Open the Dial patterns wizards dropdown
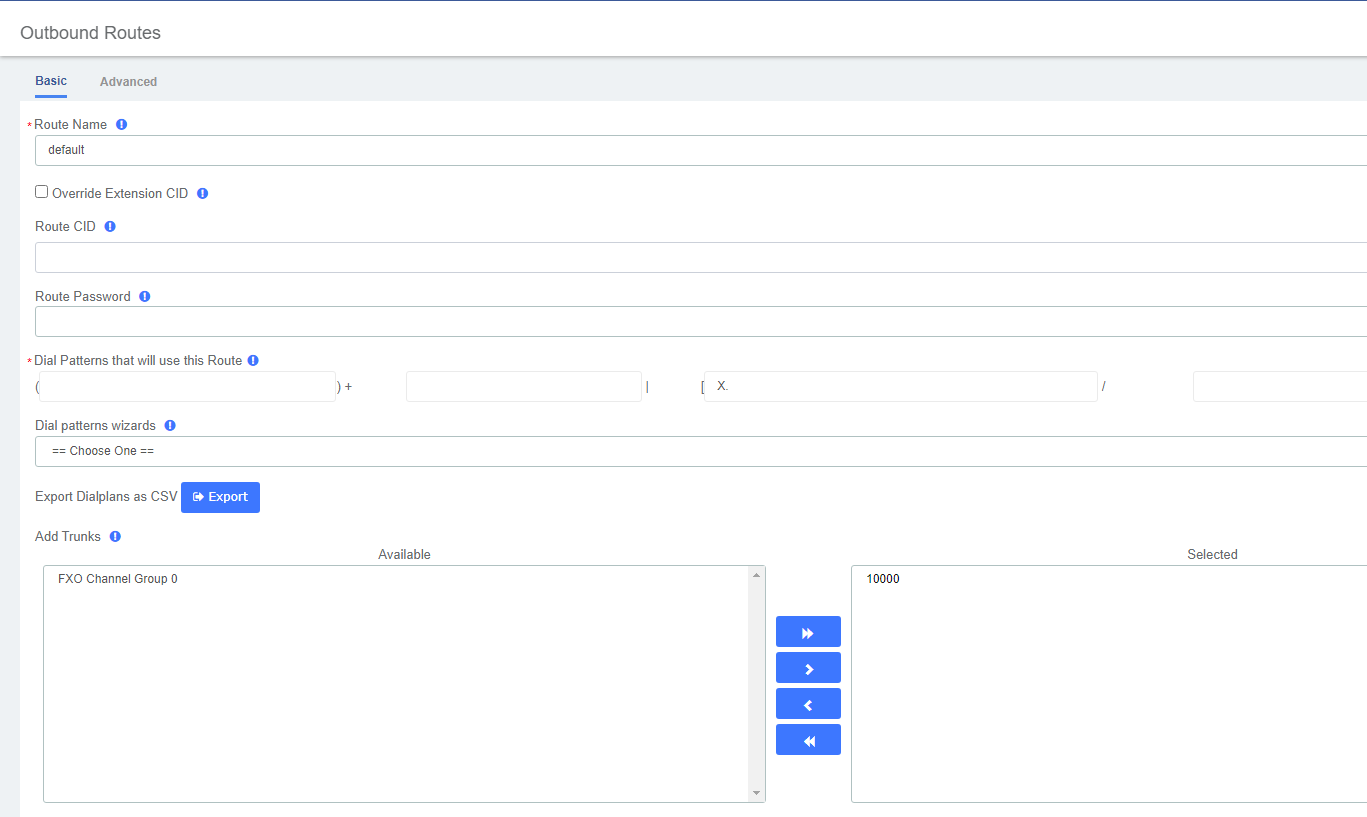 [x=701, y=451]
